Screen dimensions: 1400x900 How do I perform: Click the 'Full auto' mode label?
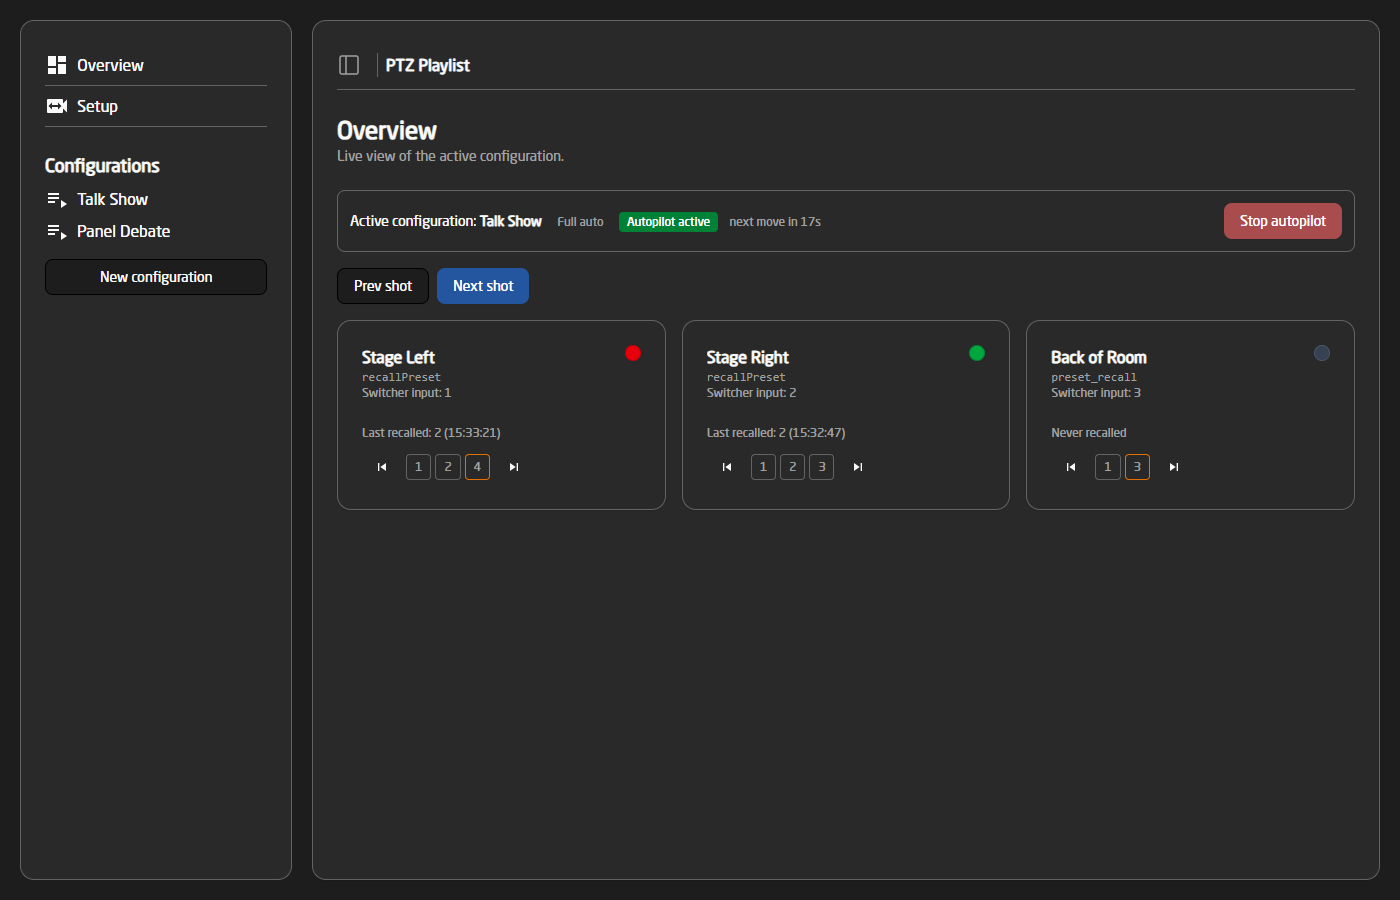580,222
